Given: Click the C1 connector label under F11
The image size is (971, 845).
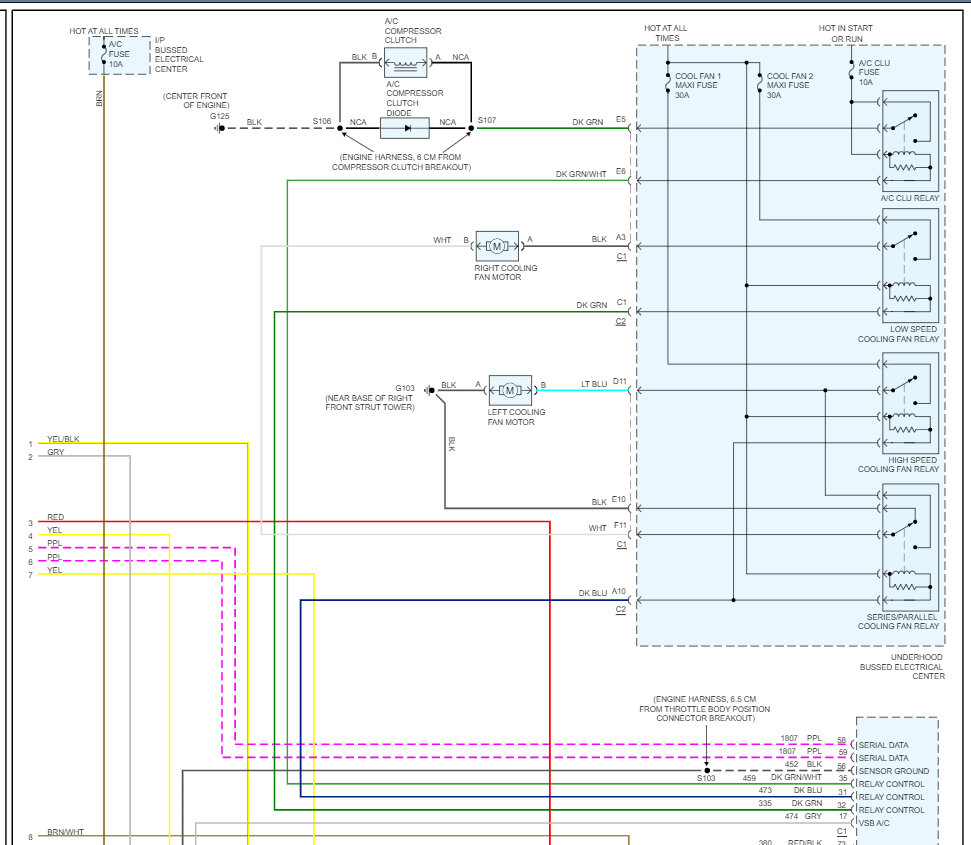Looking at the screenshot, I should tap(622, 545).
